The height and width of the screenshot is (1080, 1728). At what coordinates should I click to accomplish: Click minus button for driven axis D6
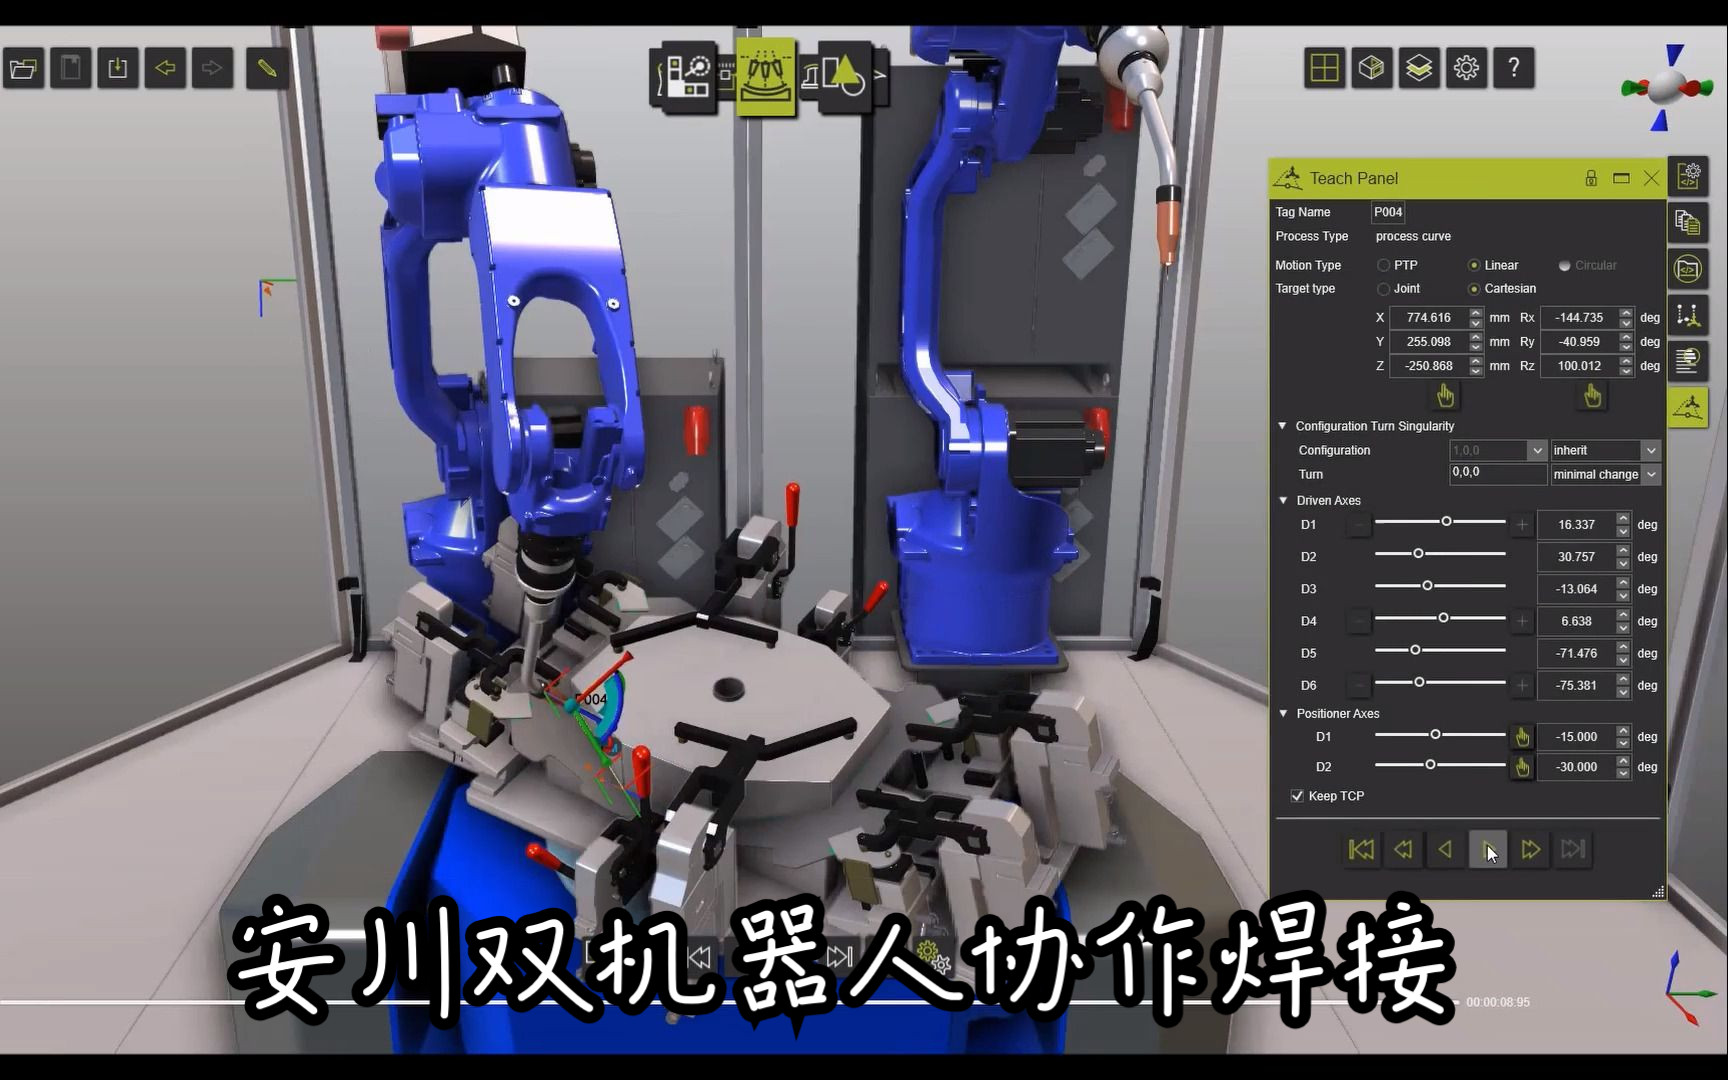tap(1358, 685)
